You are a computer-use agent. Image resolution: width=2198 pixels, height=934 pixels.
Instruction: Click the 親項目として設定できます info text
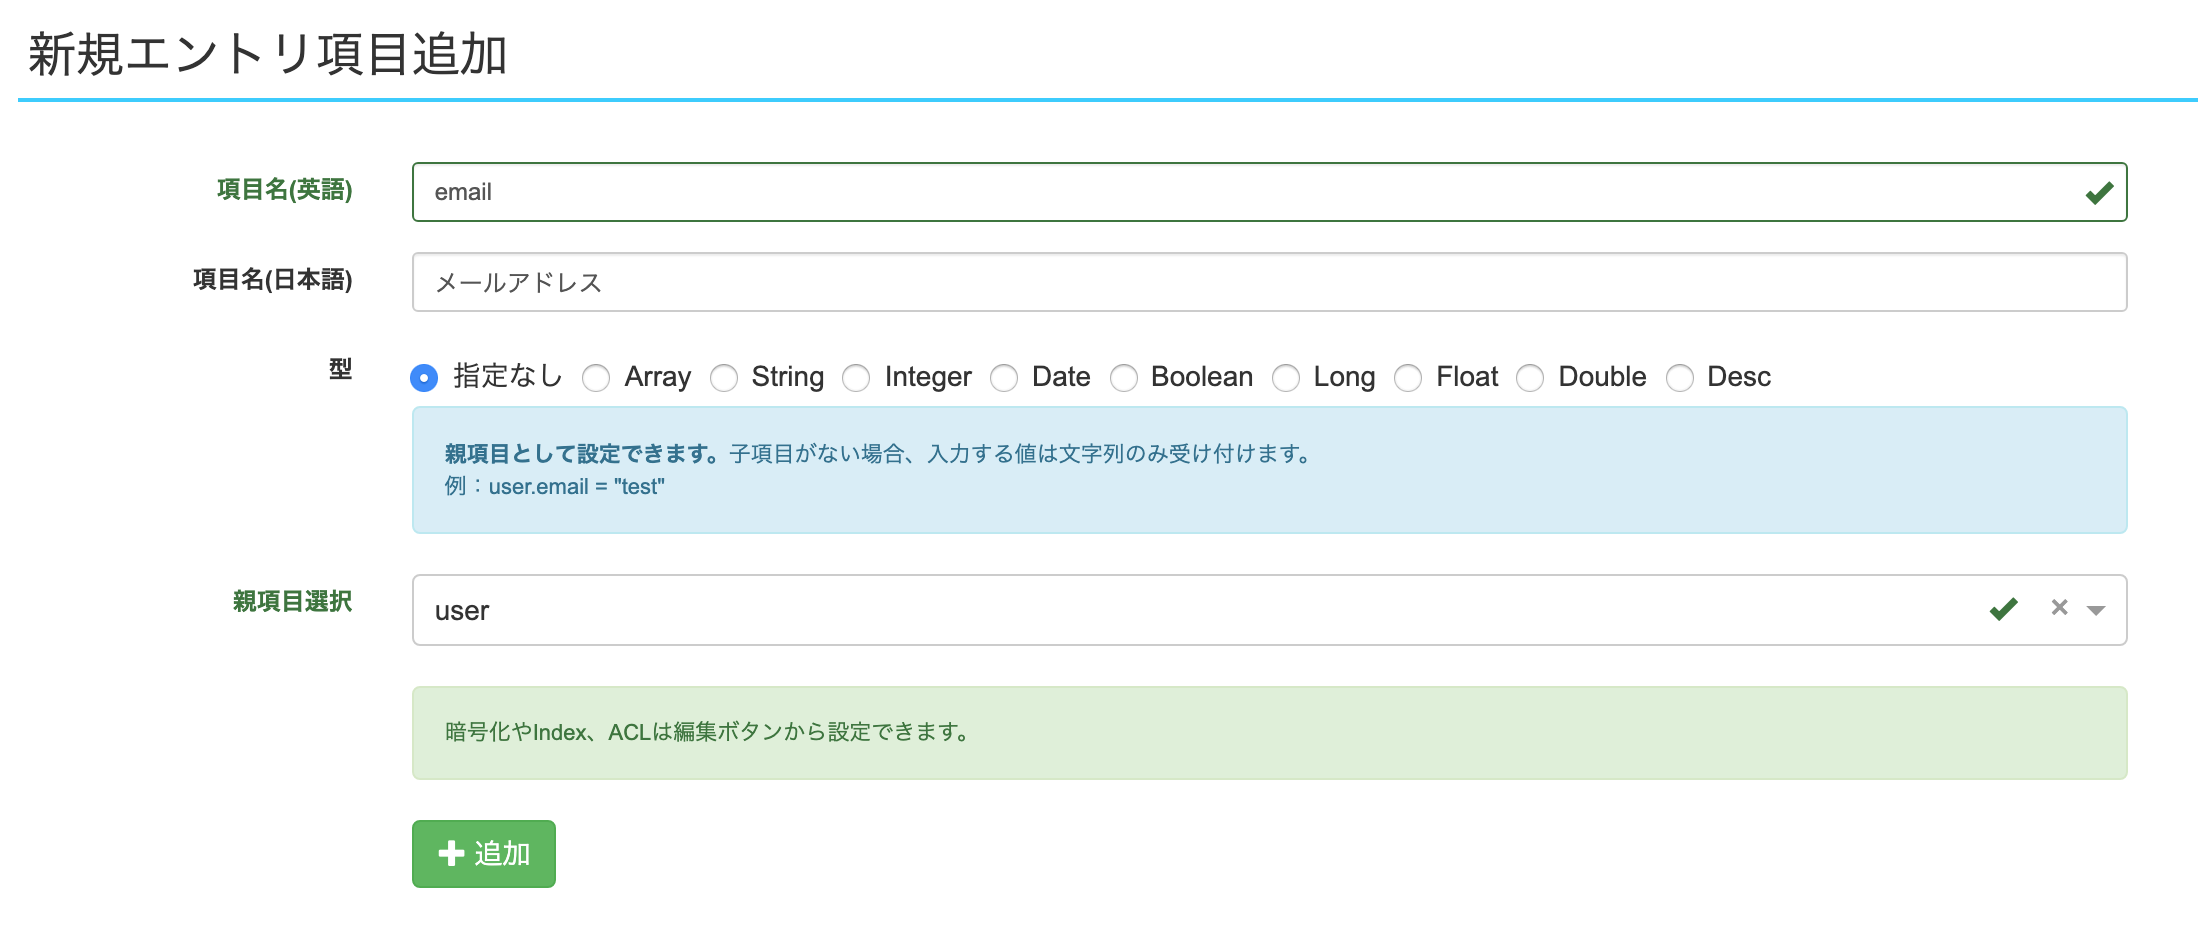[x=582, y=454]
